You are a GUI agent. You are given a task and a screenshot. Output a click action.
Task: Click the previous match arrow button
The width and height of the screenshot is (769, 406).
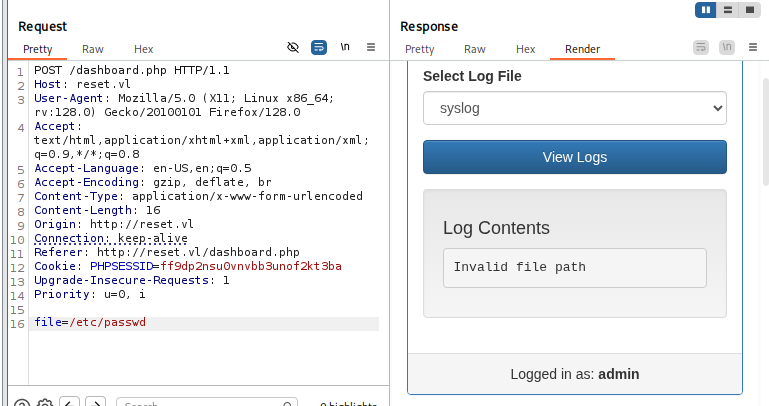coord(69,402)
